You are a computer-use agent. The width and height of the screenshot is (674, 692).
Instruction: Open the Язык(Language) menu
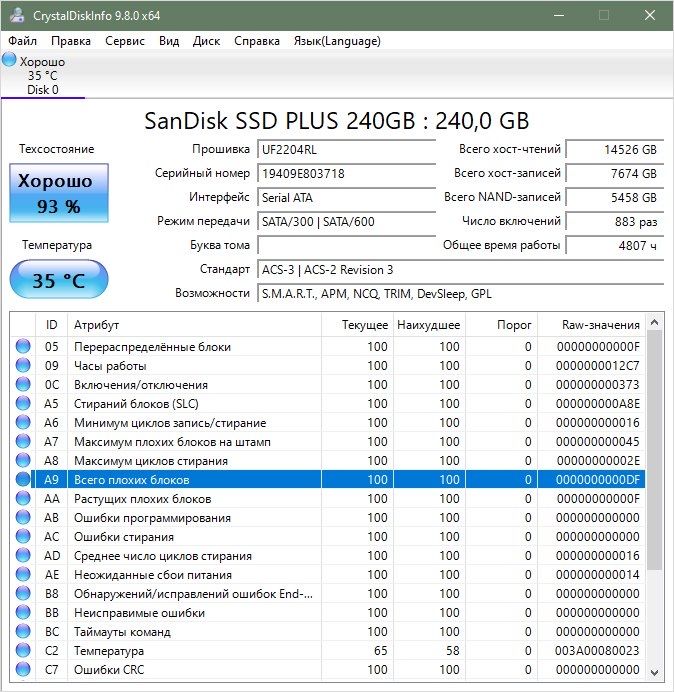coord(337,41)
